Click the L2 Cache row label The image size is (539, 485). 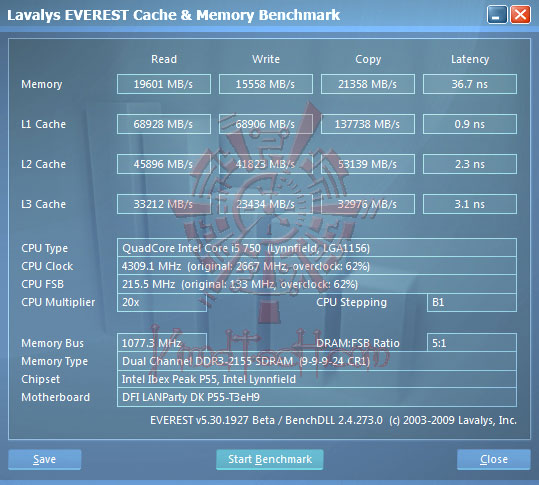pos(43,164)
